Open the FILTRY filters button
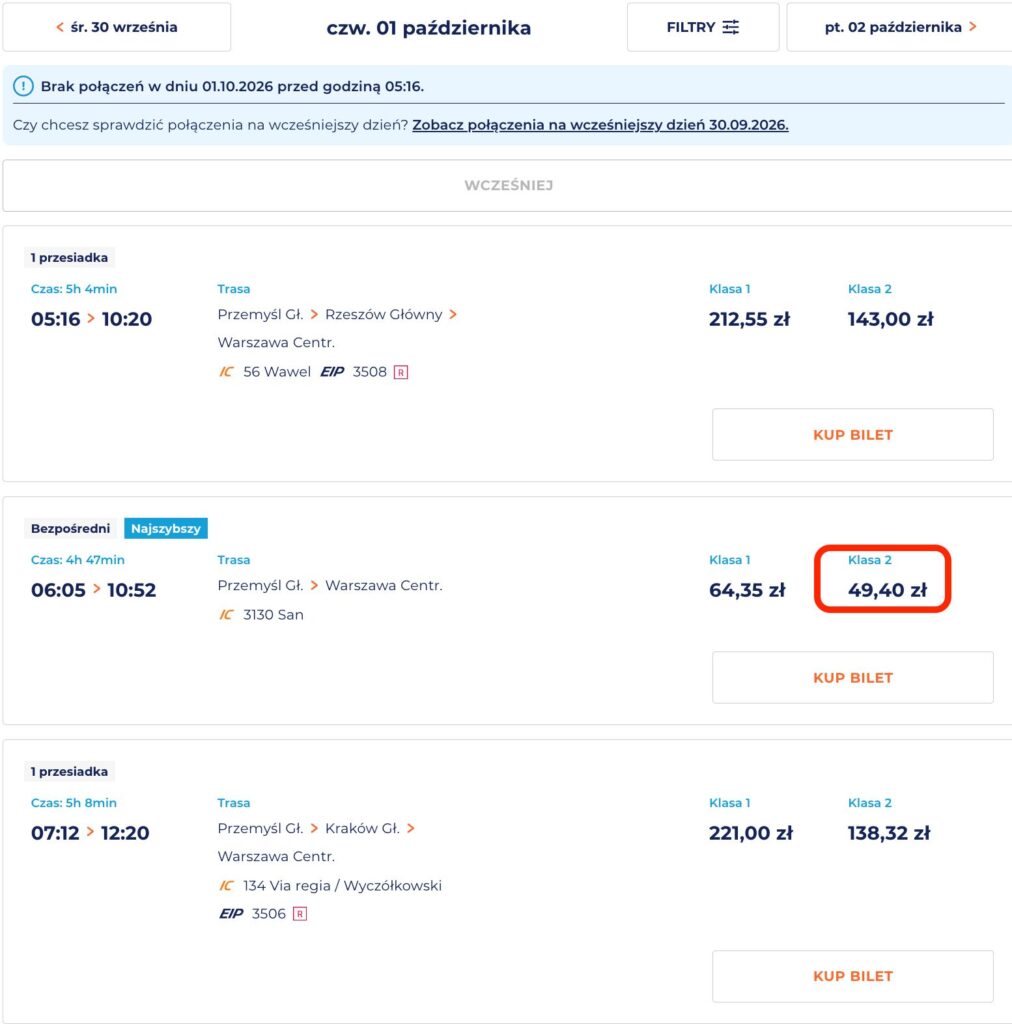1012x1024 pixels. 703,27
